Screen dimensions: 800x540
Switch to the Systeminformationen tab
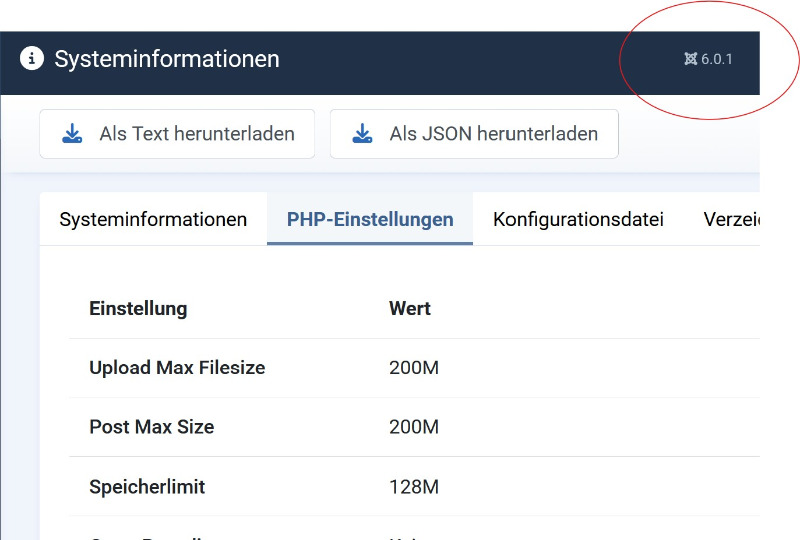coord(153,219)
